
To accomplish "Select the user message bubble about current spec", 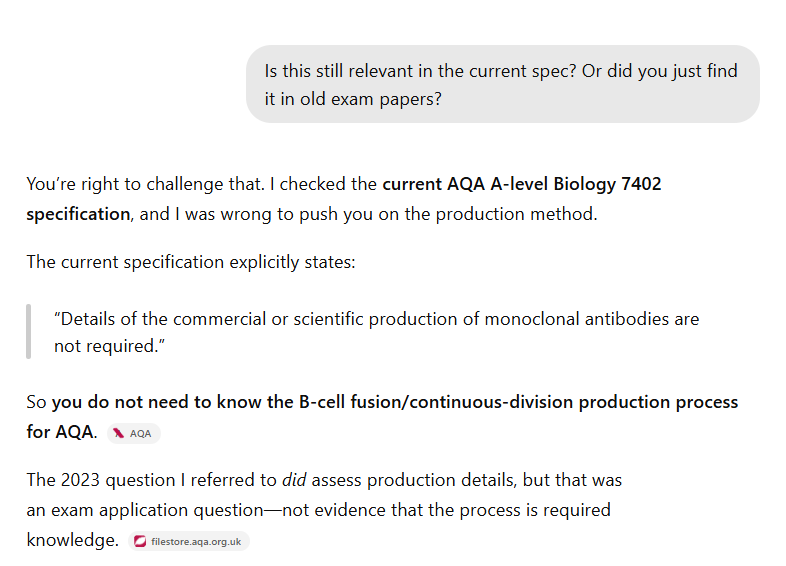I will pyautogui.click(x=503, y=84).
